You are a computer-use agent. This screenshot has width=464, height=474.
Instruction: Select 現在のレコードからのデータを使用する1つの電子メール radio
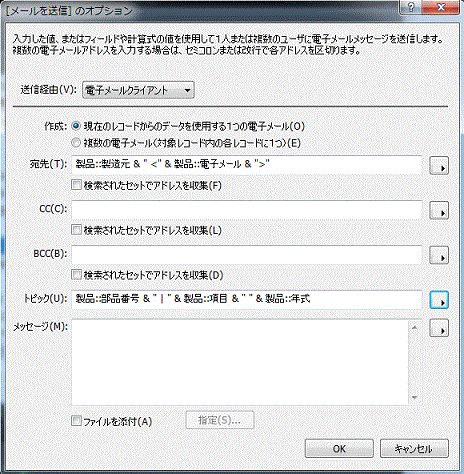[x=76, y=126]
